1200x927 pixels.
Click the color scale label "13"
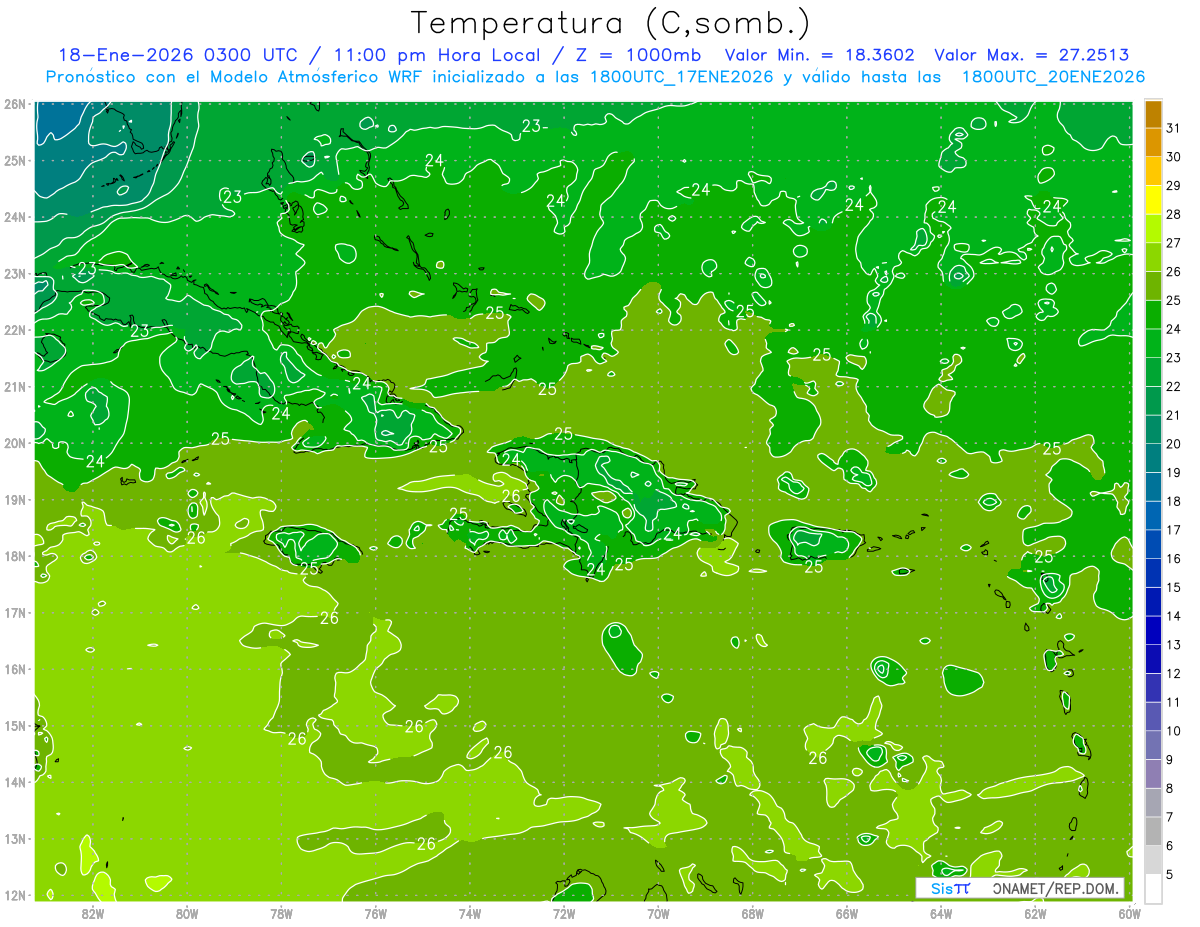point(1173,645)
